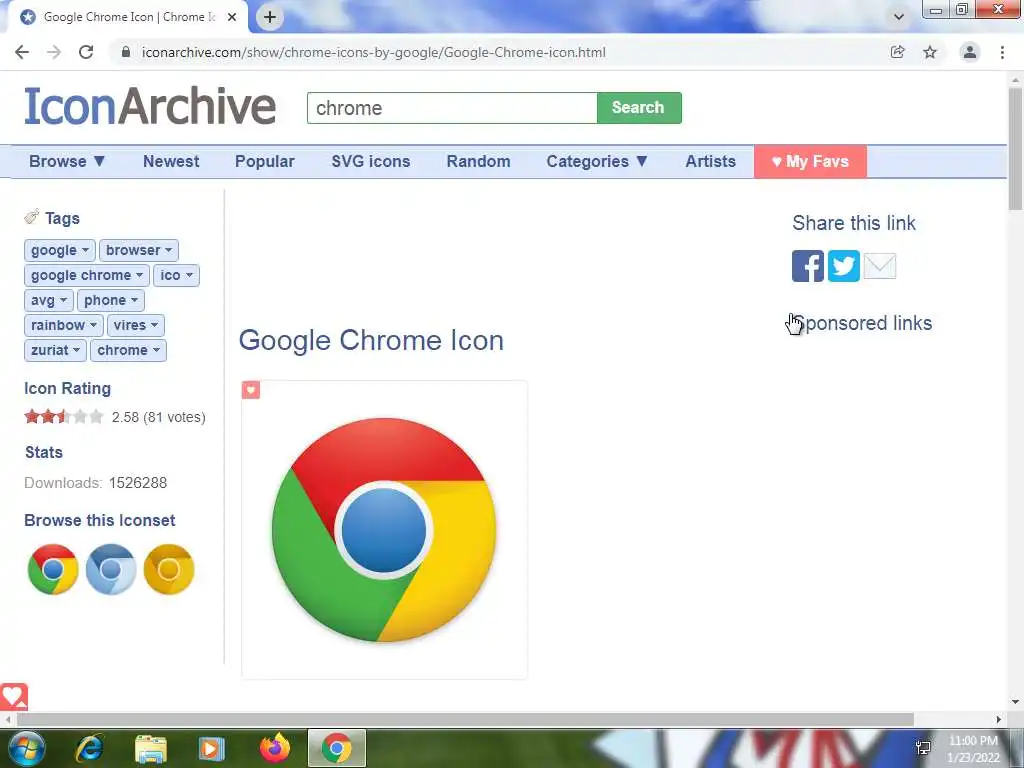
Task: Click the scroll right arrow on horizontal scrollbar
Action: click(x=999, y=720)
